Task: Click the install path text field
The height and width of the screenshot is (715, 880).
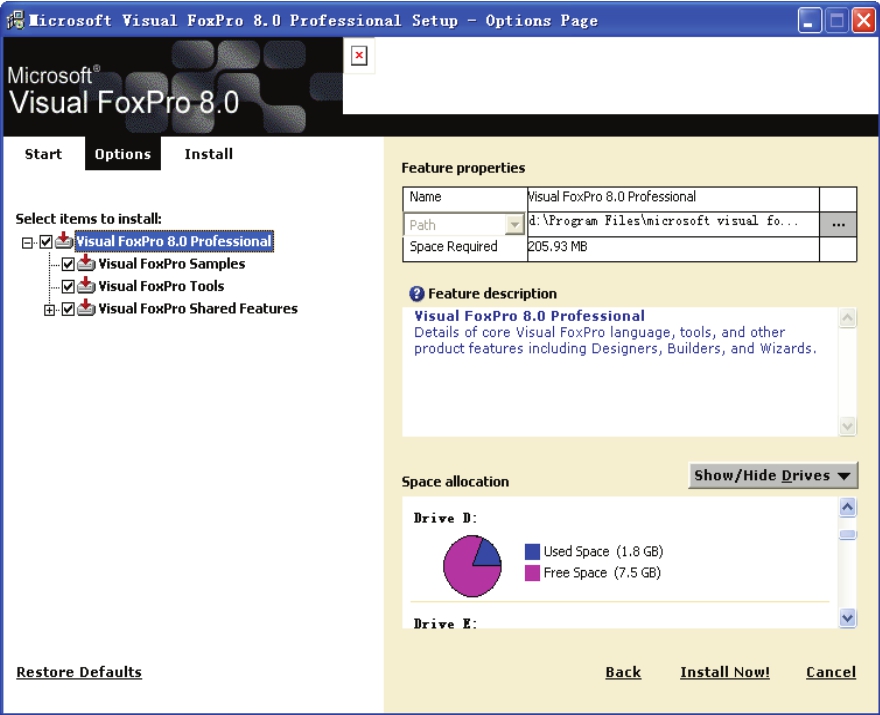Action: click(673, 223)
